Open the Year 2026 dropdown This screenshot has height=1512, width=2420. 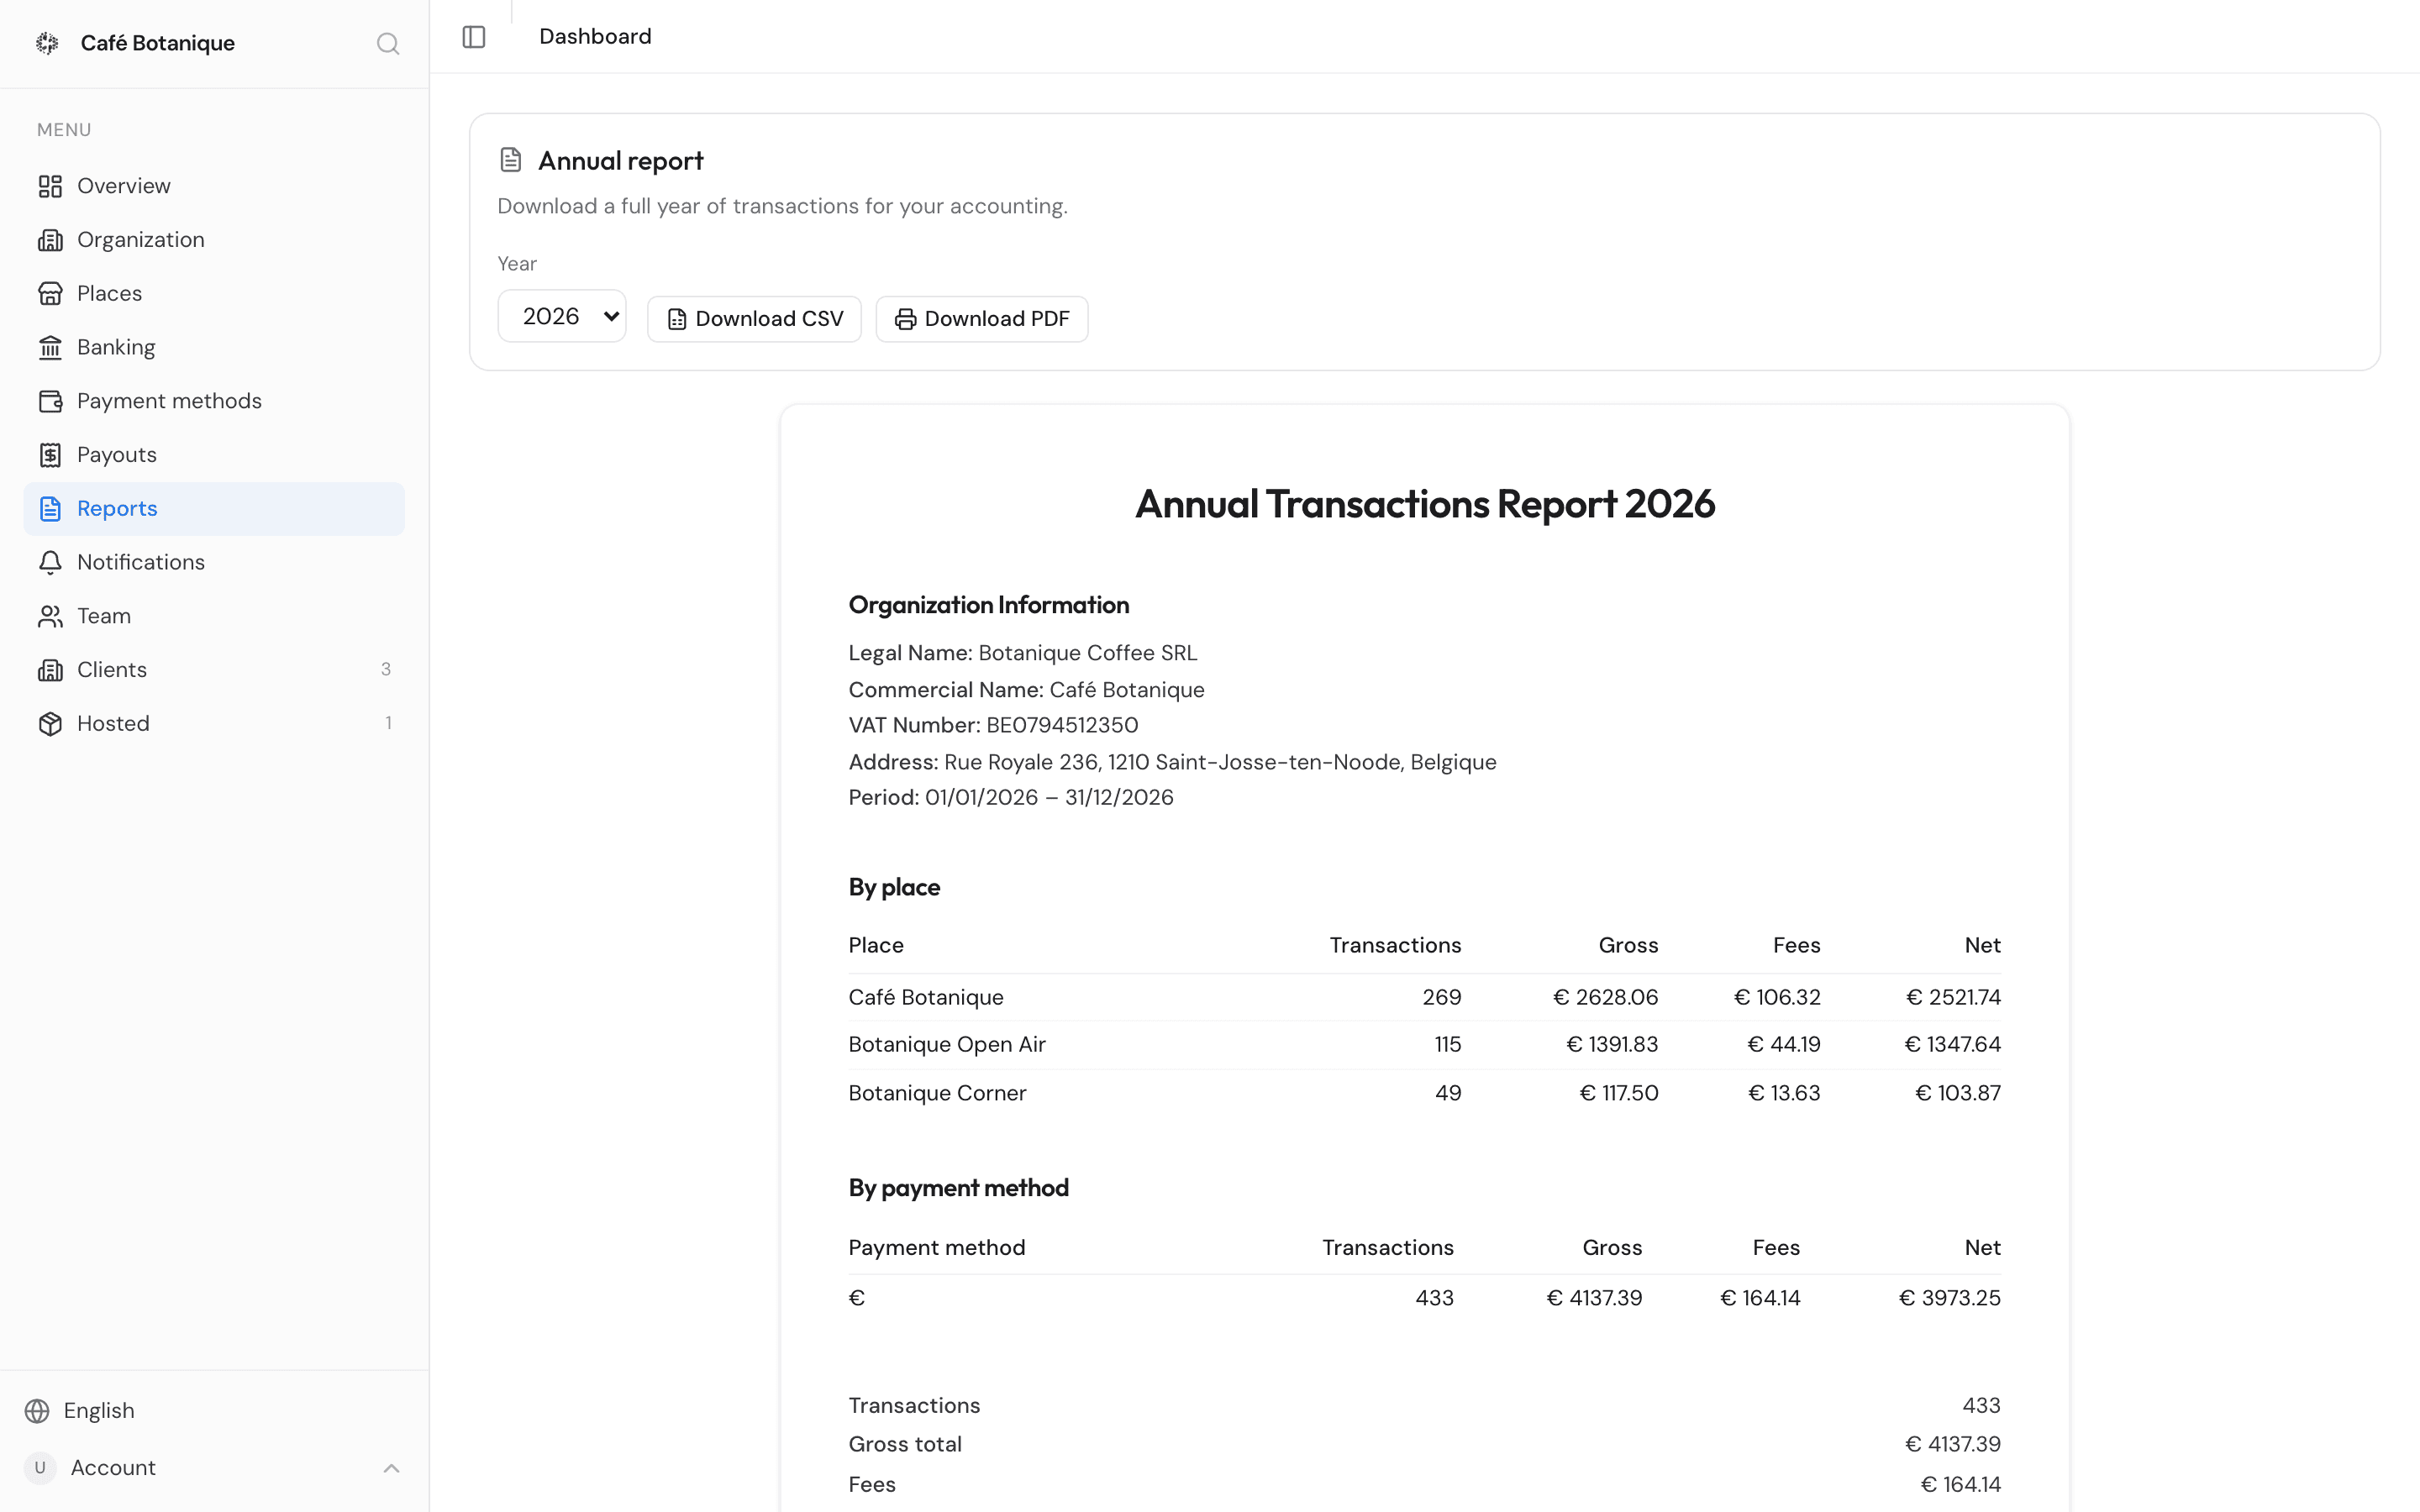[x=562, y=317]
